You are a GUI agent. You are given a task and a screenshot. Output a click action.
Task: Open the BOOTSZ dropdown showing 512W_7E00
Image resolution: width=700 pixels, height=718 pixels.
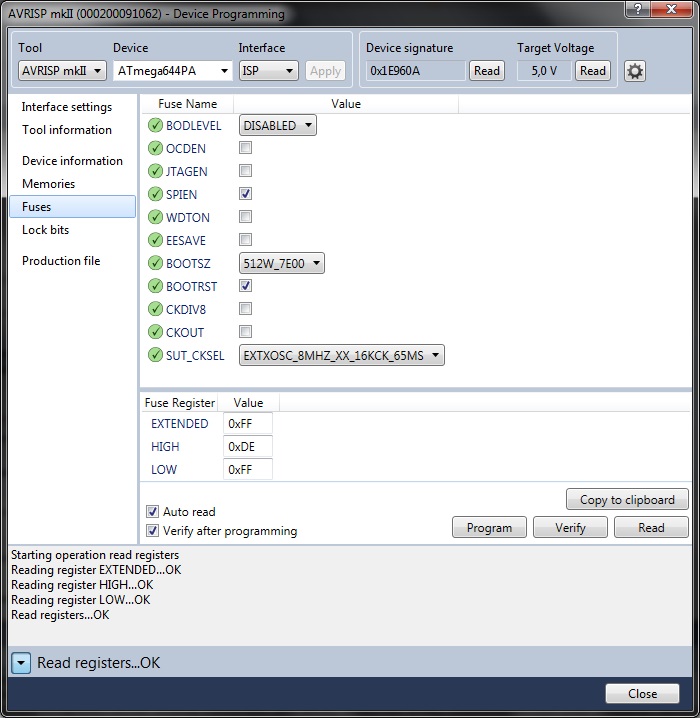tap(282, 263)
